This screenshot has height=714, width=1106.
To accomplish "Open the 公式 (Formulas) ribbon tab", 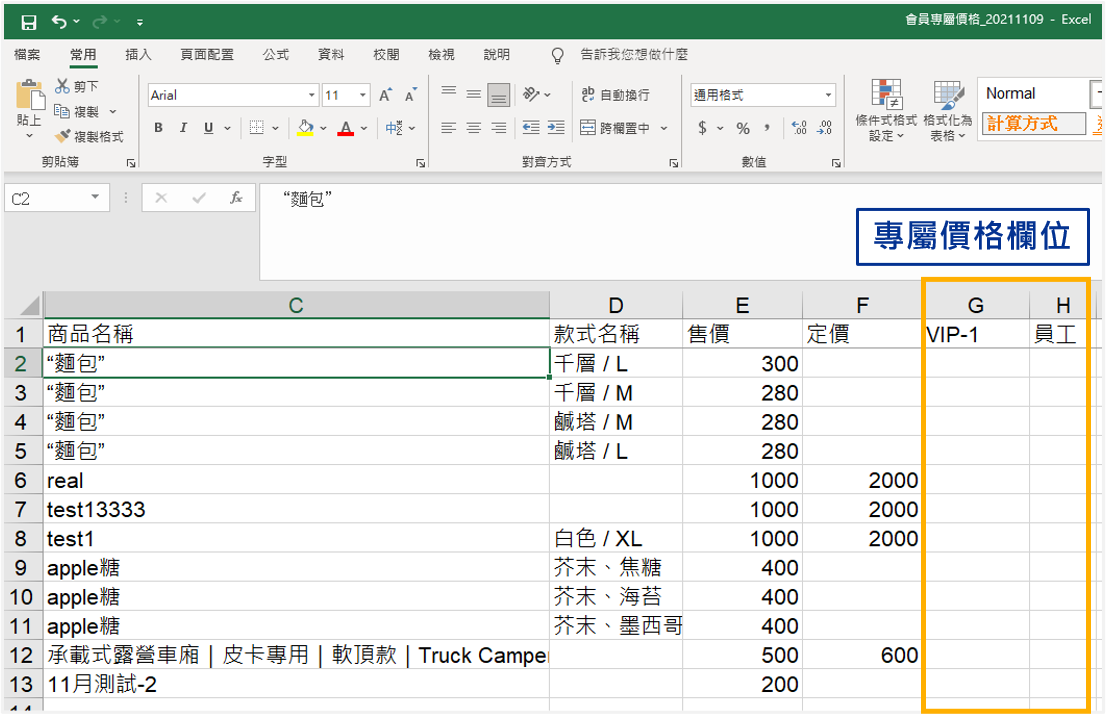I will pos(275,55).
